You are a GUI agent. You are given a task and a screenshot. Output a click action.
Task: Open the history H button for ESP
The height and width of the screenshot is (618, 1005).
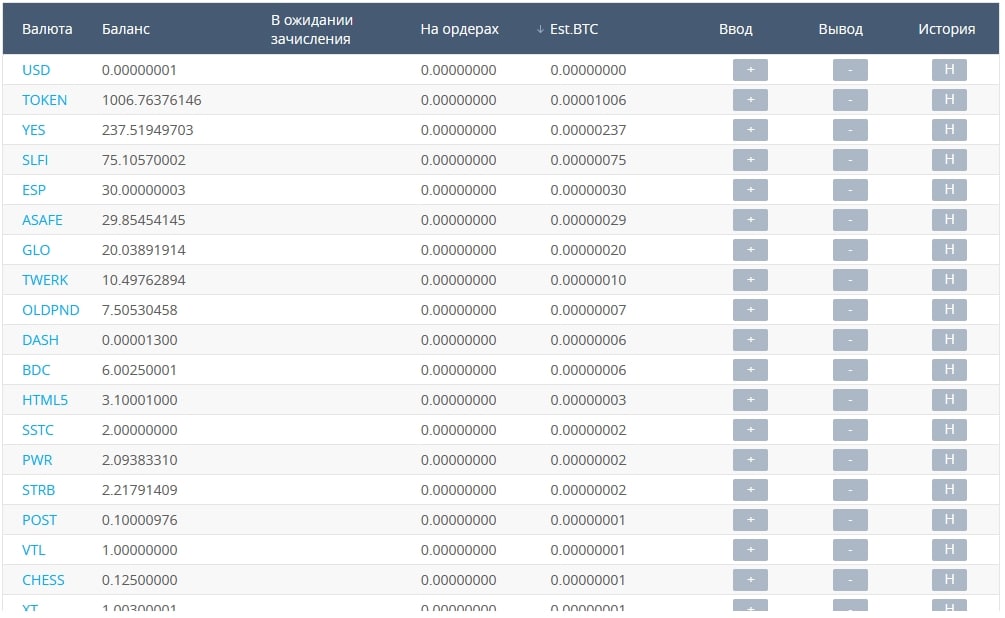point(949,190)
